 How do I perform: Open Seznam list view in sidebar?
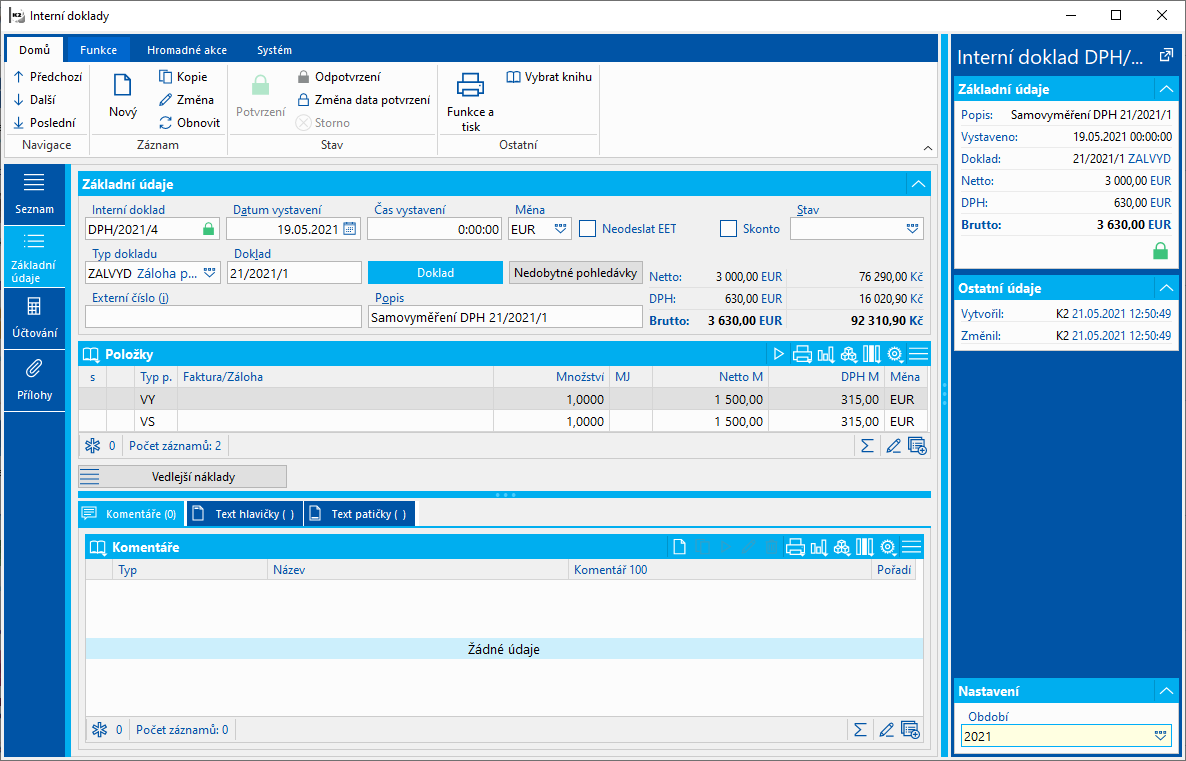click(34, 194)
